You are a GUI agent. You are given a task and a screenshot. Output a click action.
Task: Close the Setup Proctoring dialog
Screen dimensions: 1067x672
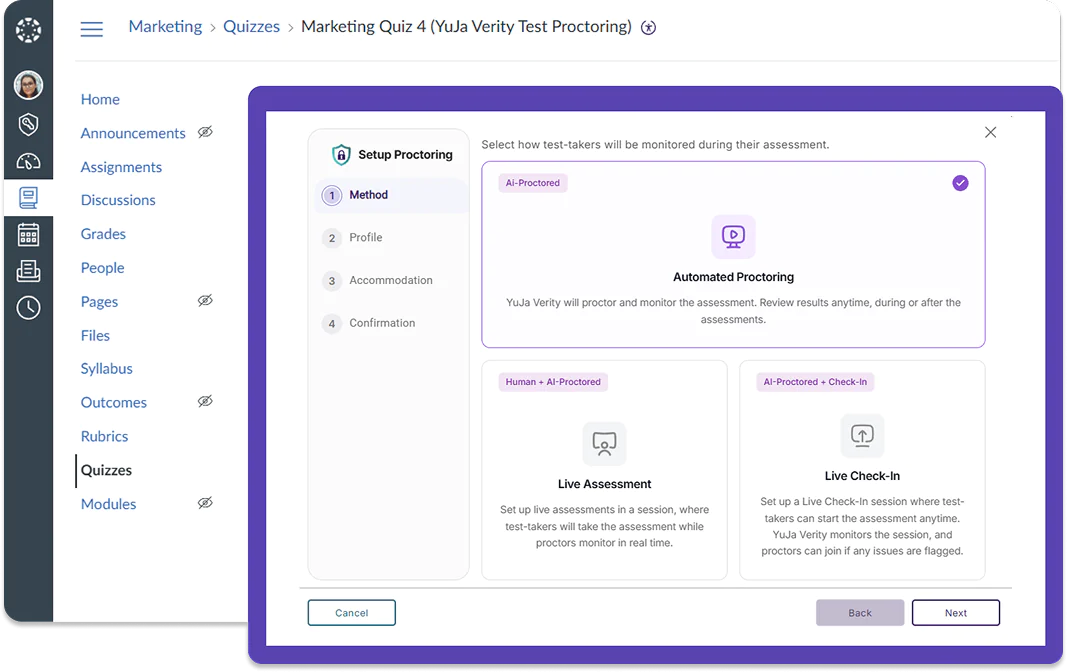pos(990,132)
